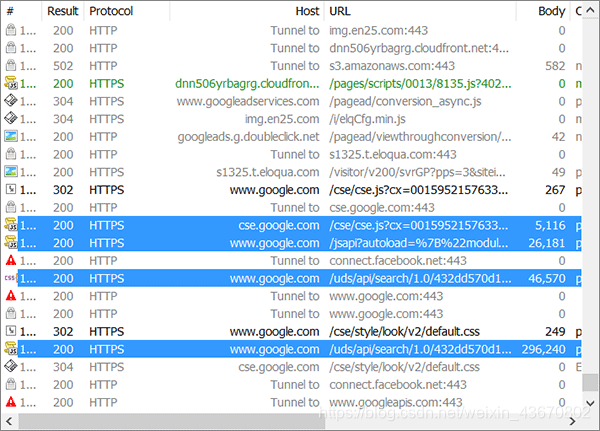Click script icon of dnn506yrbagrg.cloudfront HTTPS row

(x=11, y=83)
